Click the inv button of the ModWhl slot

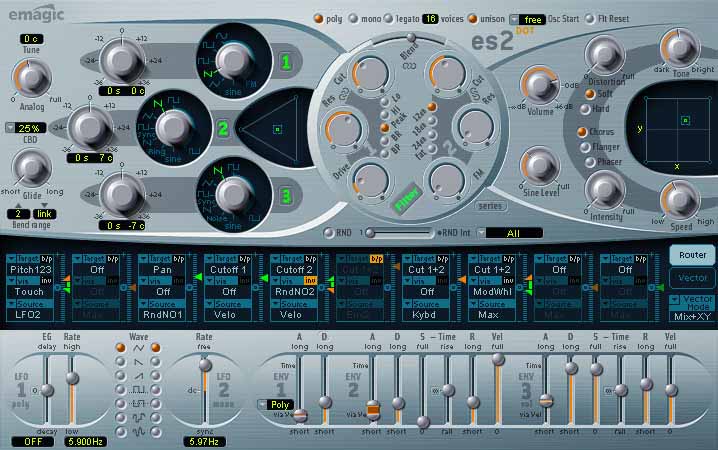pyautogui.click(x=508, y=281)
